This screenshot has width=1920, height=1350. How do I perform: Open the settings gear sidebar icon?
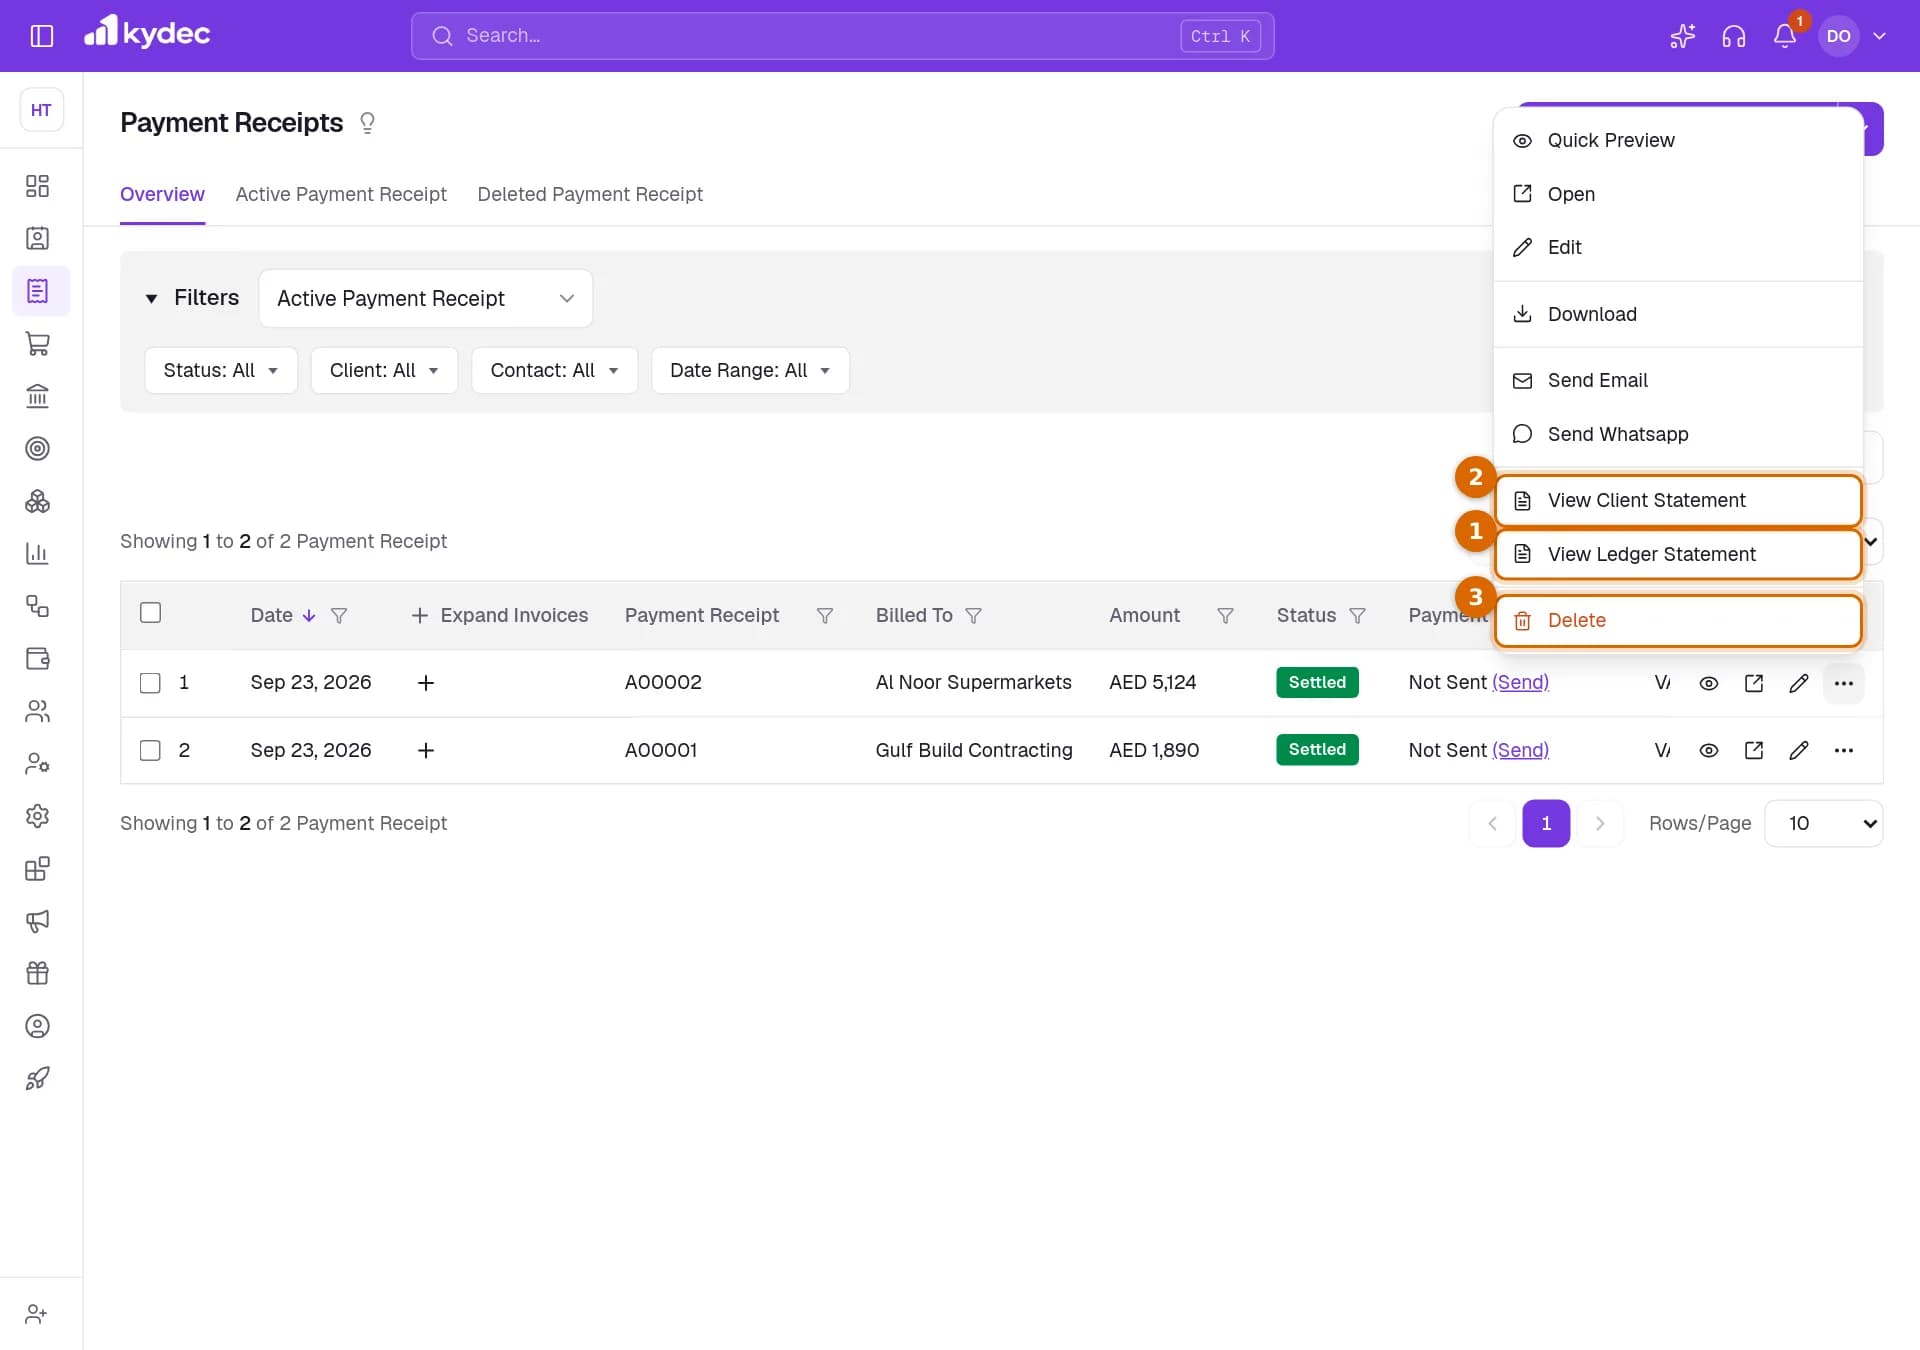pyautogui.click(x=37, y=816)
